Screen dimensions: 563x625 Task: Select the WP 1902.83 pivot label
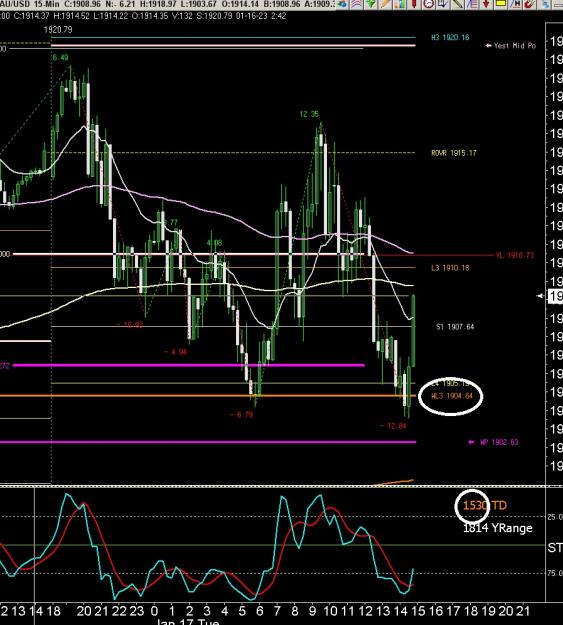(499, 442)
